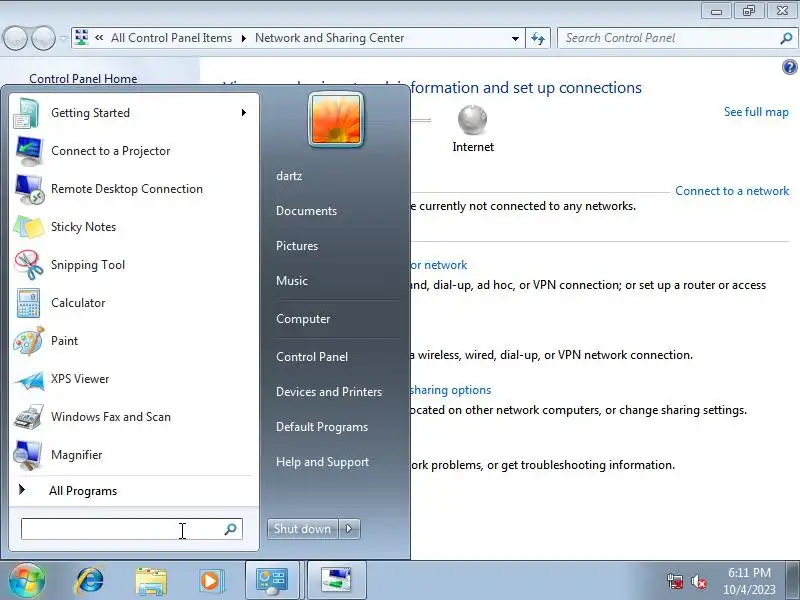Click the Control Panel help icon
Viewport: 800px width, 600px height.
[x=789, y=67]
